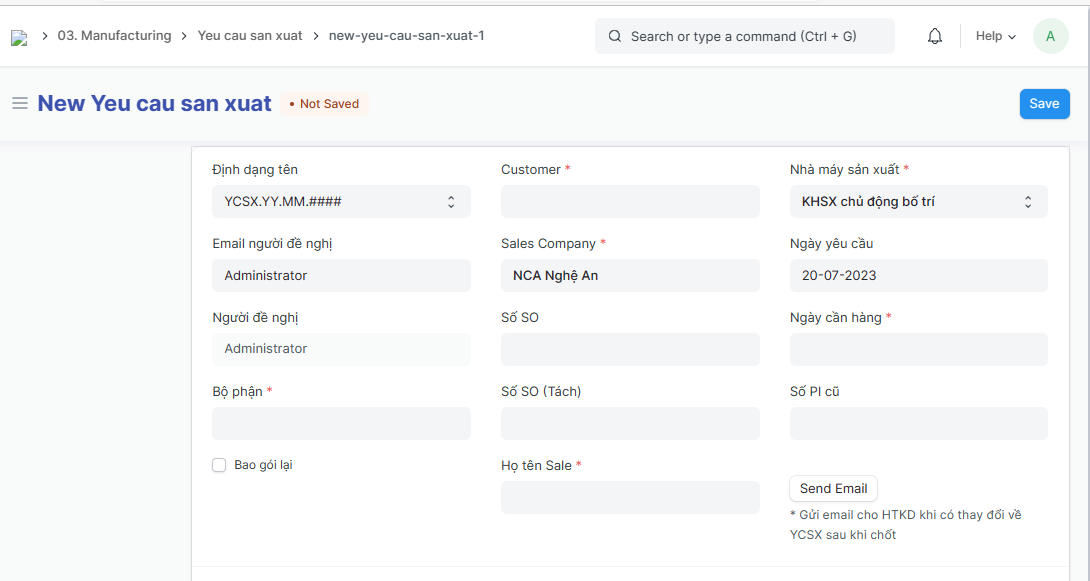Enable the 'Bao gói lại' checkbox
This screenshot has width=1090, height=581.
tap(219, 465)
